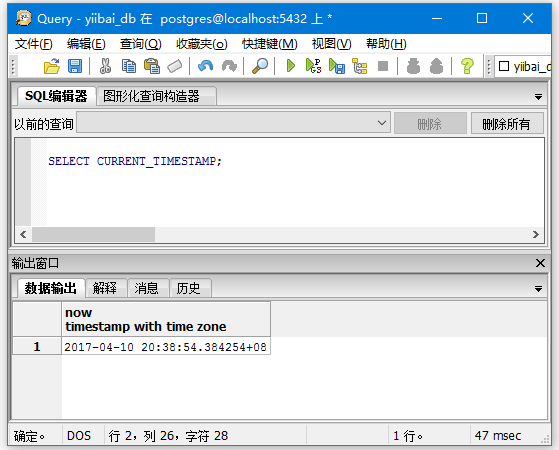Viewport: 559px width, 450px height.
Task: Explain the query icon
Action: [x=360, y=66]
